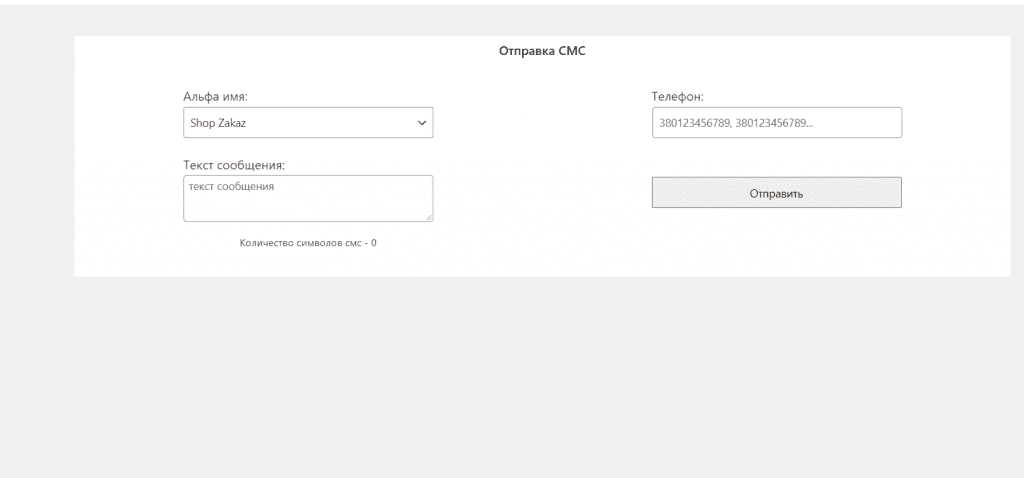The height and width of the screenshot is (478, 1024).
Task: Click the Количество символов смс counter text
Action: [308, 243]
